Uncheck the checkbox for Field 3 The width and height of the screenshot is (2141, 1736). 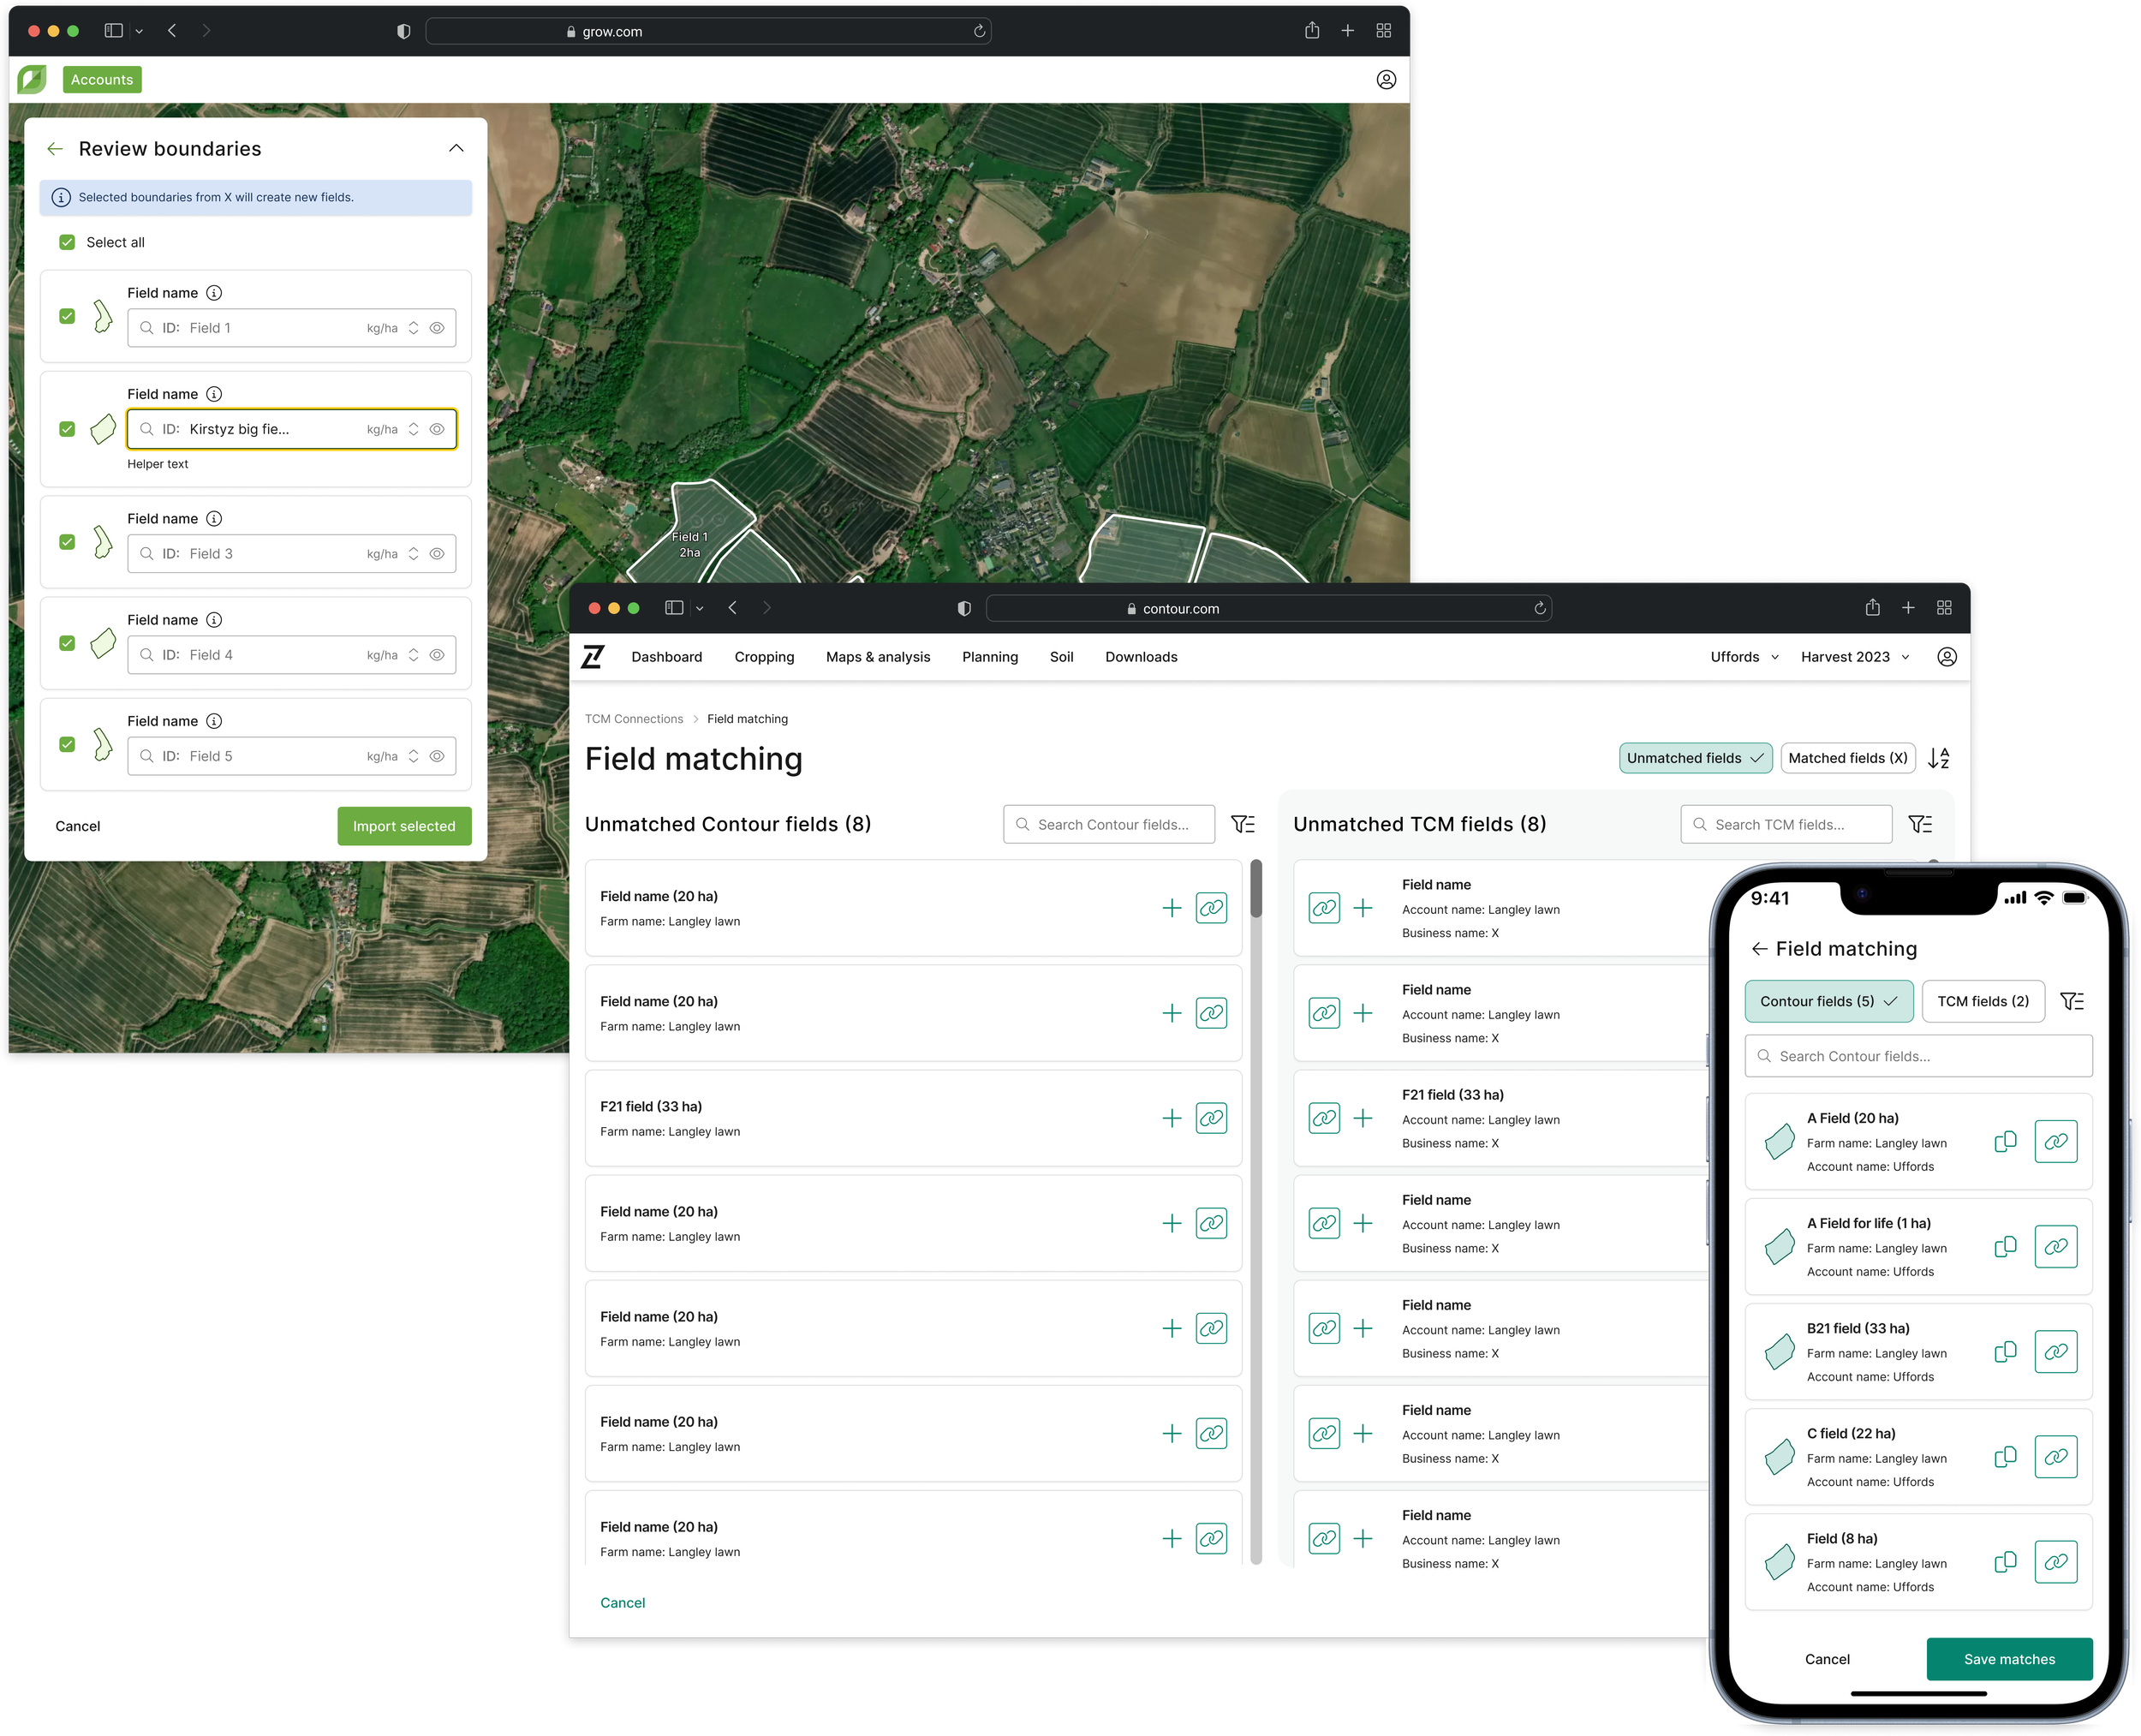67,542
